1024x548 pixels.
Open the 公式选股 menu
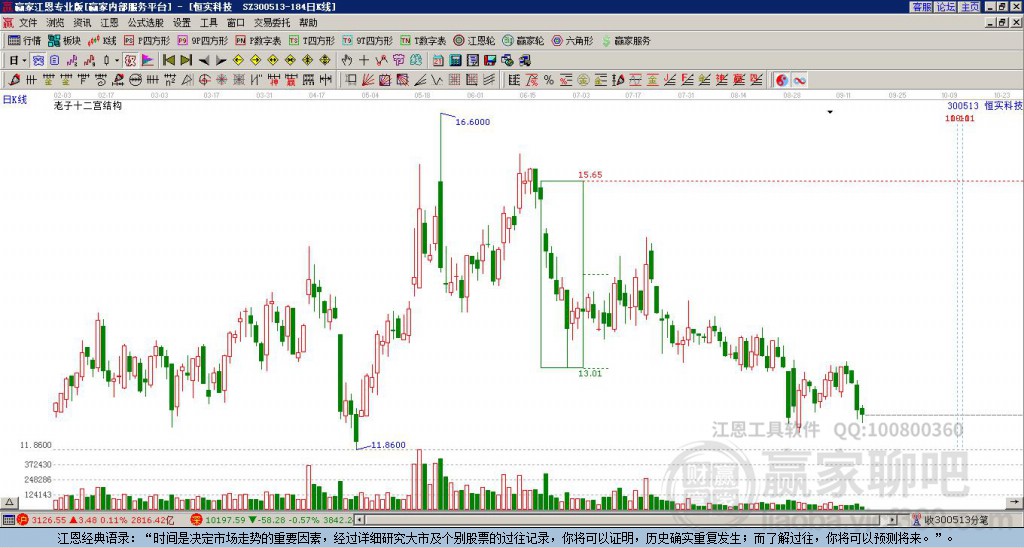(x=146, y=23)
